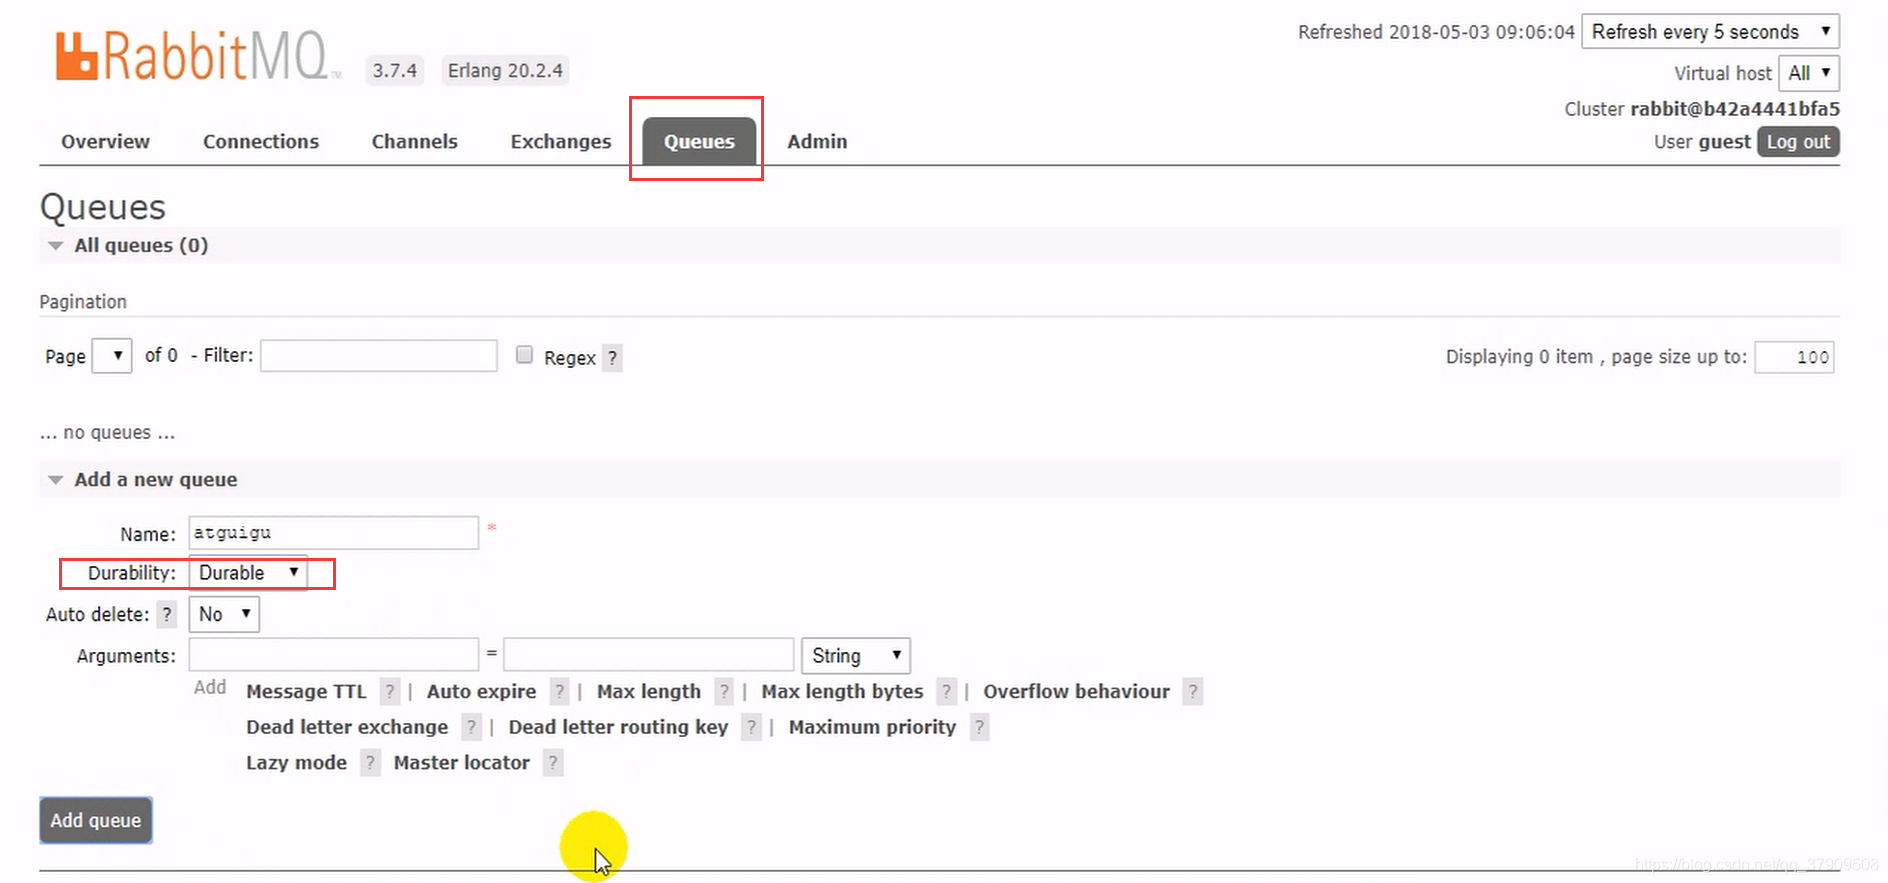Click the 3.7.4 version label
The width and height of the screenshot is (1888, 883).
click(395, 71)
